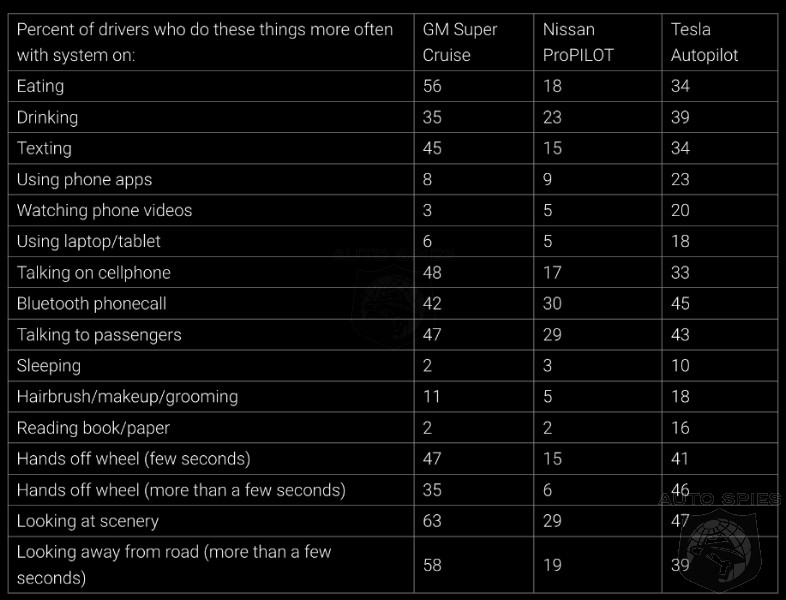The height and width of the screenshot is (600, 786).
Task: Click the Bluetooth phonecall row label
Action: point(91,304)
